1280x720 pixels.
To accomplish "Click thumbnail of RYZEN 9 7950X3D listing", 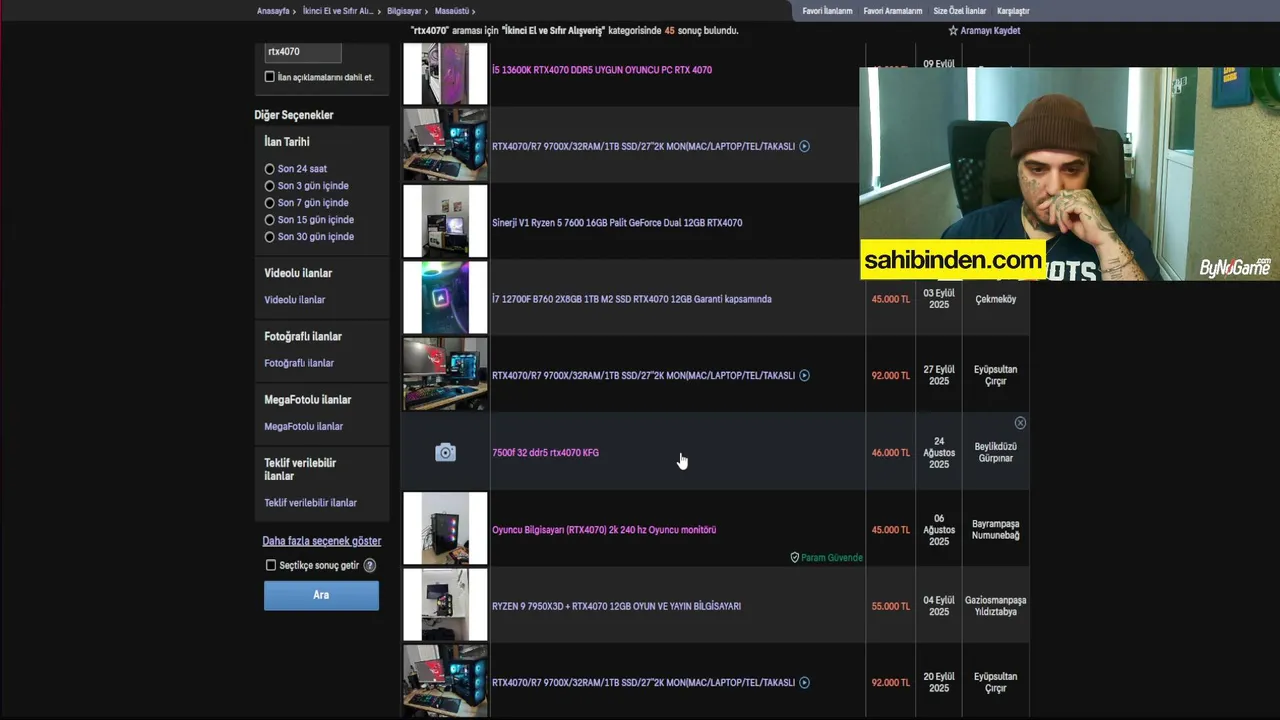I will click(x=445, y=604).
